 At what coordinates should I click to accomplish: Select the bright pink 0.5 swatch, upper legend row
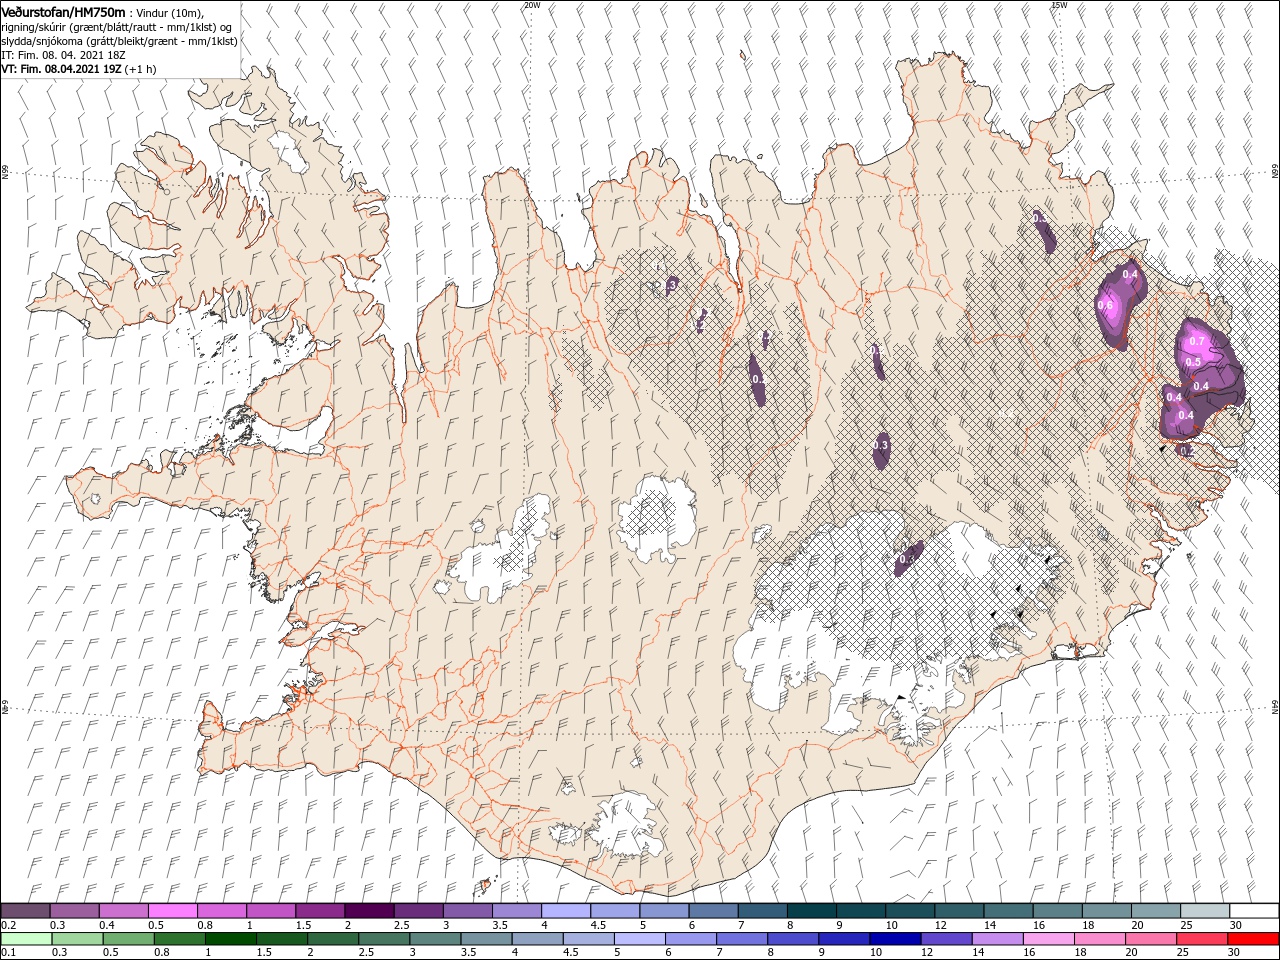173,911
